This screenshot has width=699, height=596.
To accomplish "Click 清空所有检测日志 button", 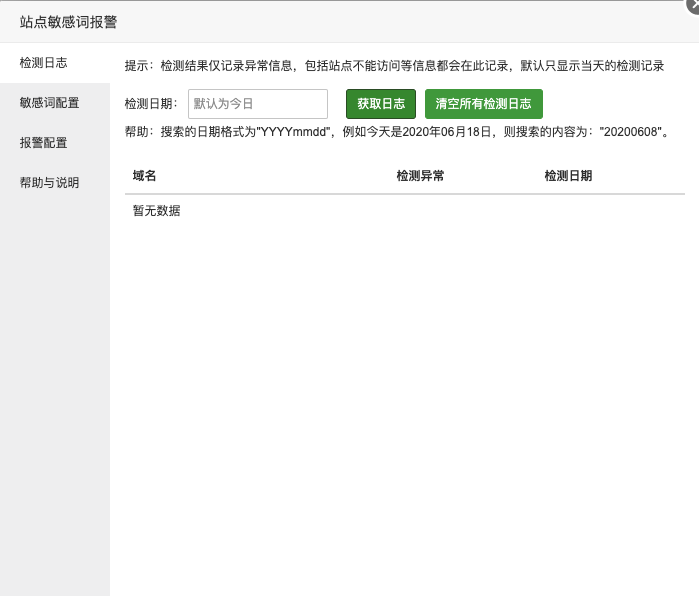I will [x=484, y=104].
